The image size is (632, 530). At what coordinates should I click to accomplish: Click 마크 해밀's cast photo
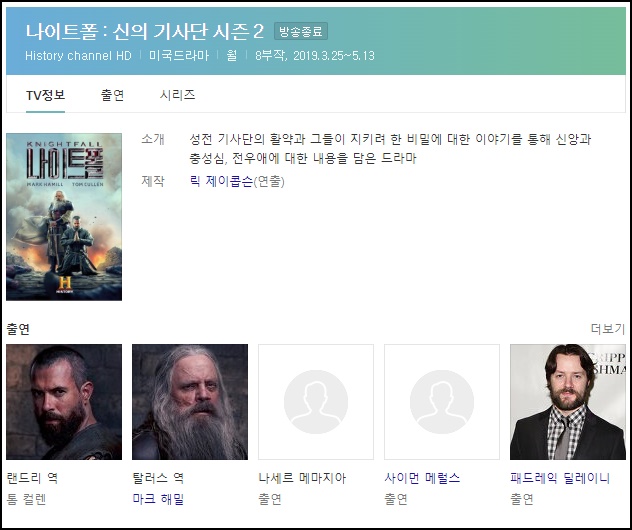click(x=190, y=402)
